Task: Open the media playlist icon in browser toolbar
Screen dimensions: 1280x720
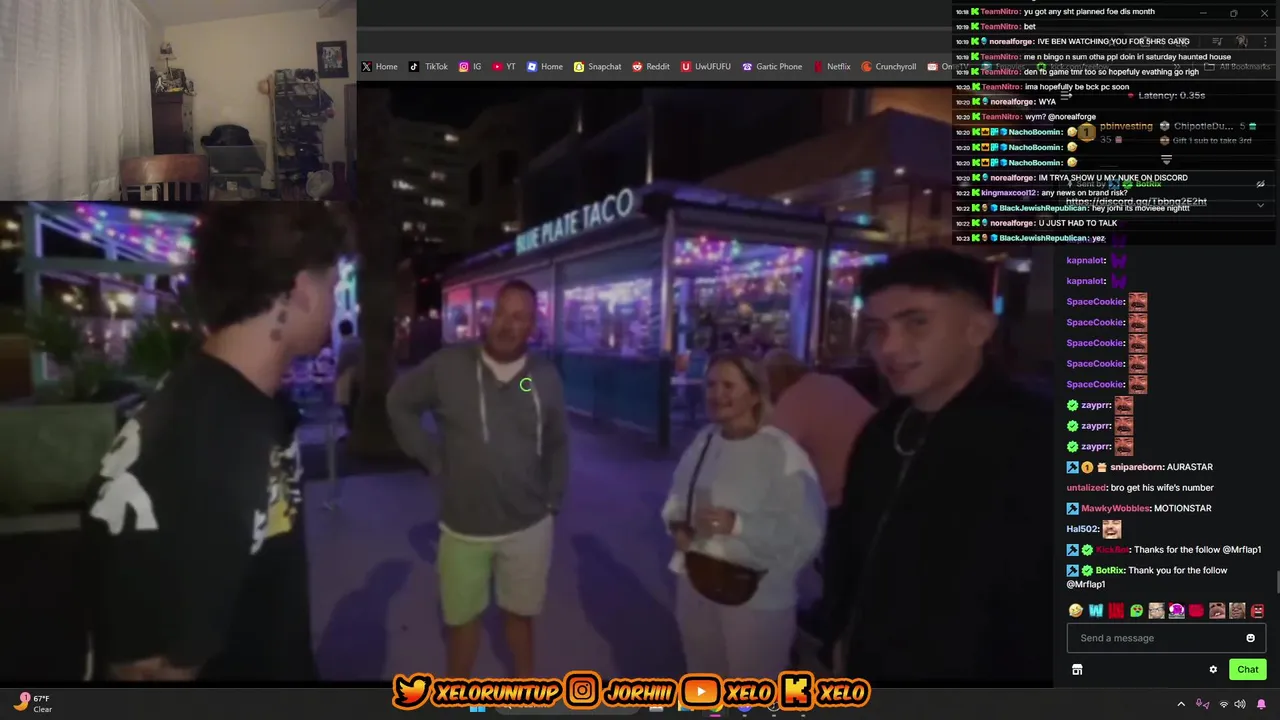Action: click(1217, 42)
